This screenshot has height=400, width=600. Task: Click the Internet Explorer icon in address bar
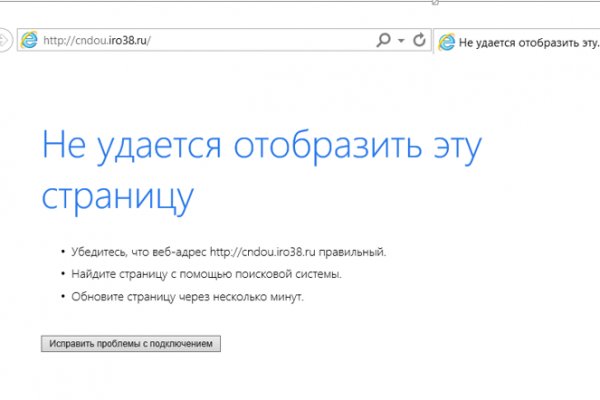click(x=29, y=41)
